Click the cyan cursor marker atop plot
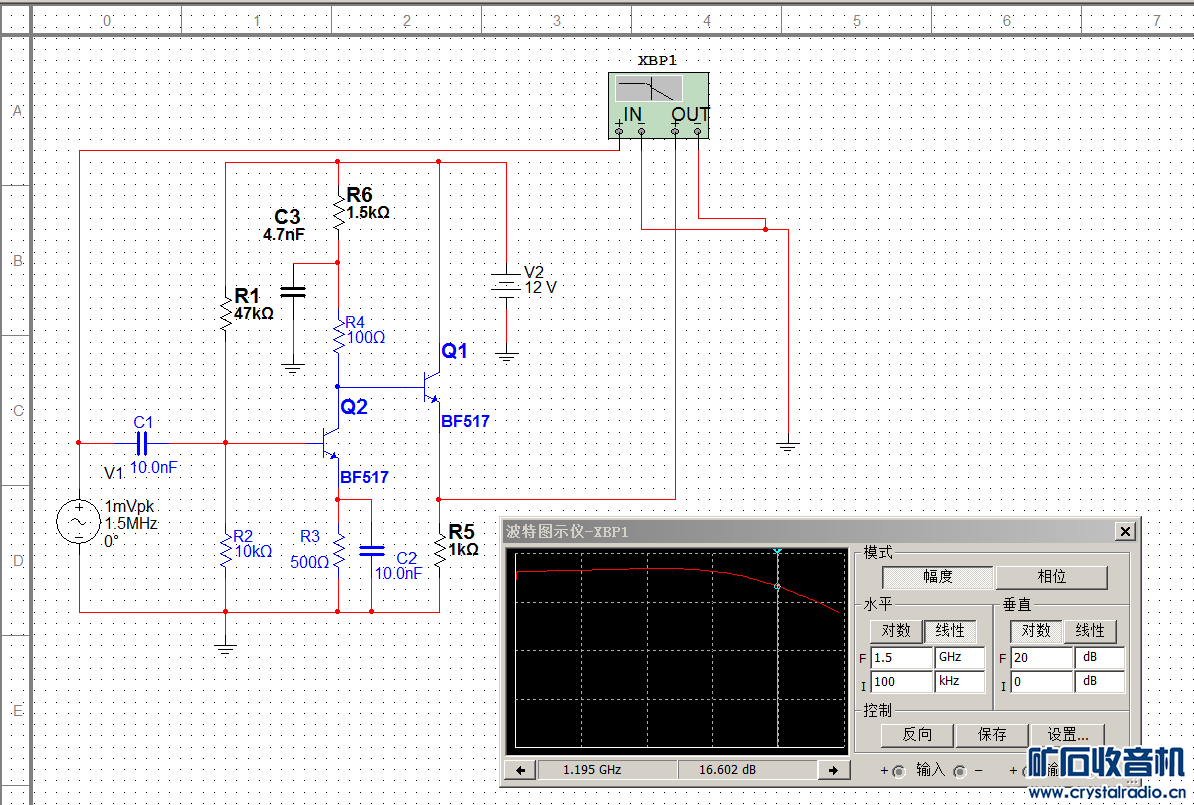 point(777,551)
